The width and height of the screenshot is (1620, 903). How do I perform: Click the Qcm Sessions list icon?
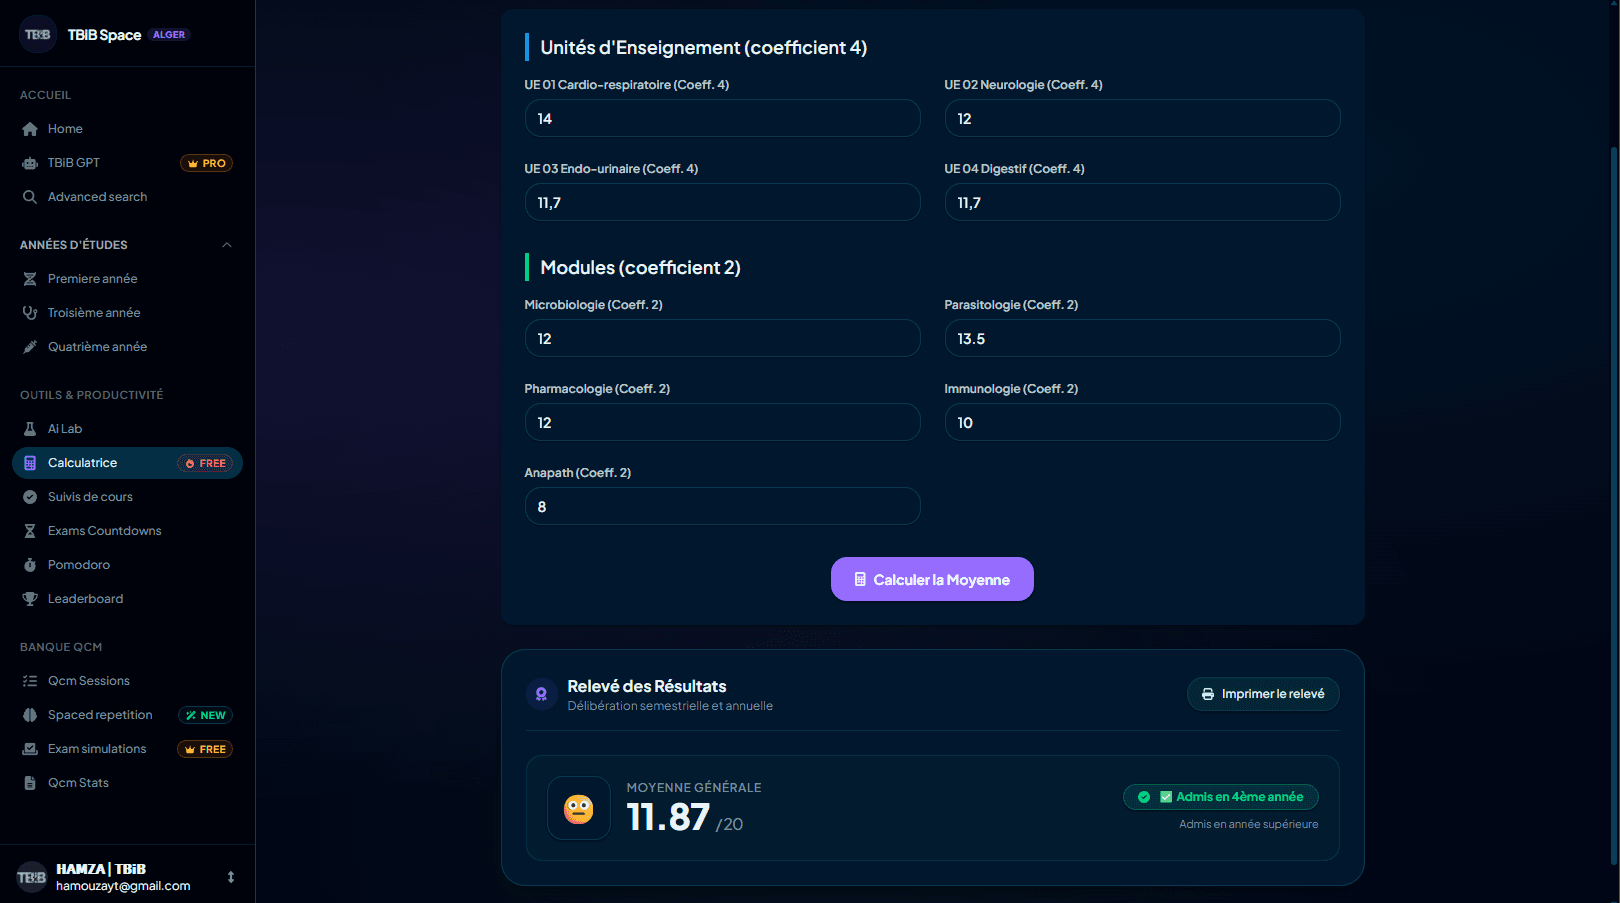[30, 681]
